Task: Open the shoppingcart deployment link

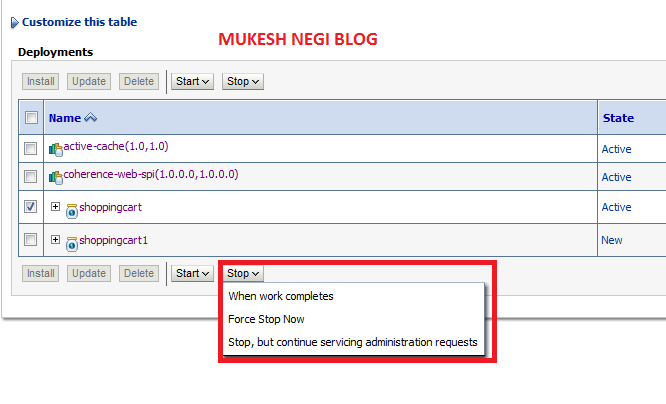Action: pyautogui.click(x=110, y=207)
